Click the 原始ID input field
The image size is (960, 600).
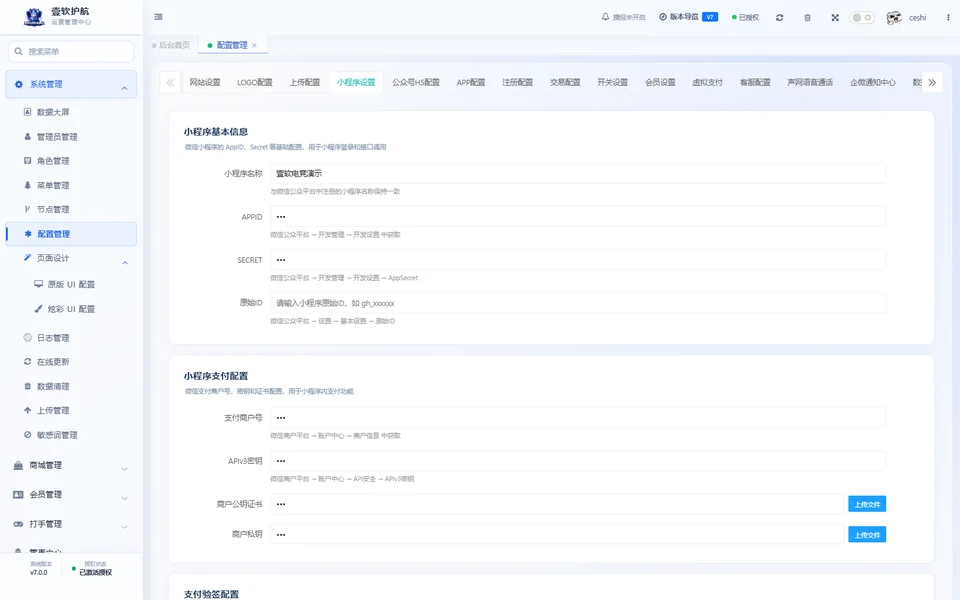(578, 303)
